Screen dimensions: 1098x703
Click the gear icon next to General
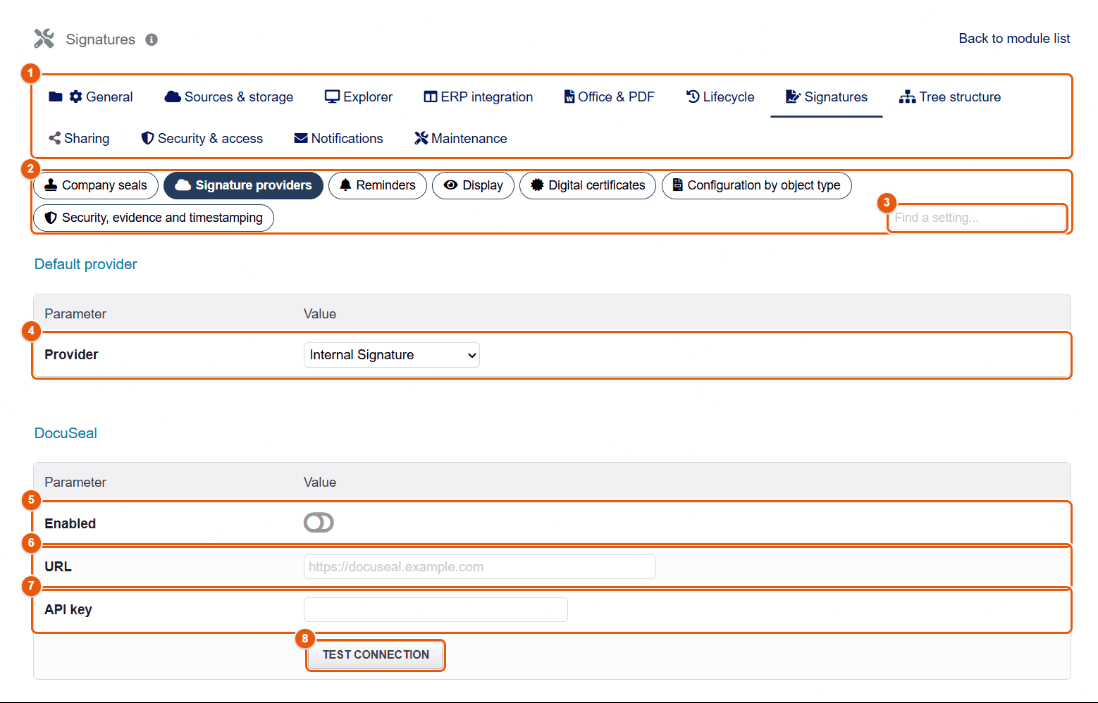click(x=76, y=97)
